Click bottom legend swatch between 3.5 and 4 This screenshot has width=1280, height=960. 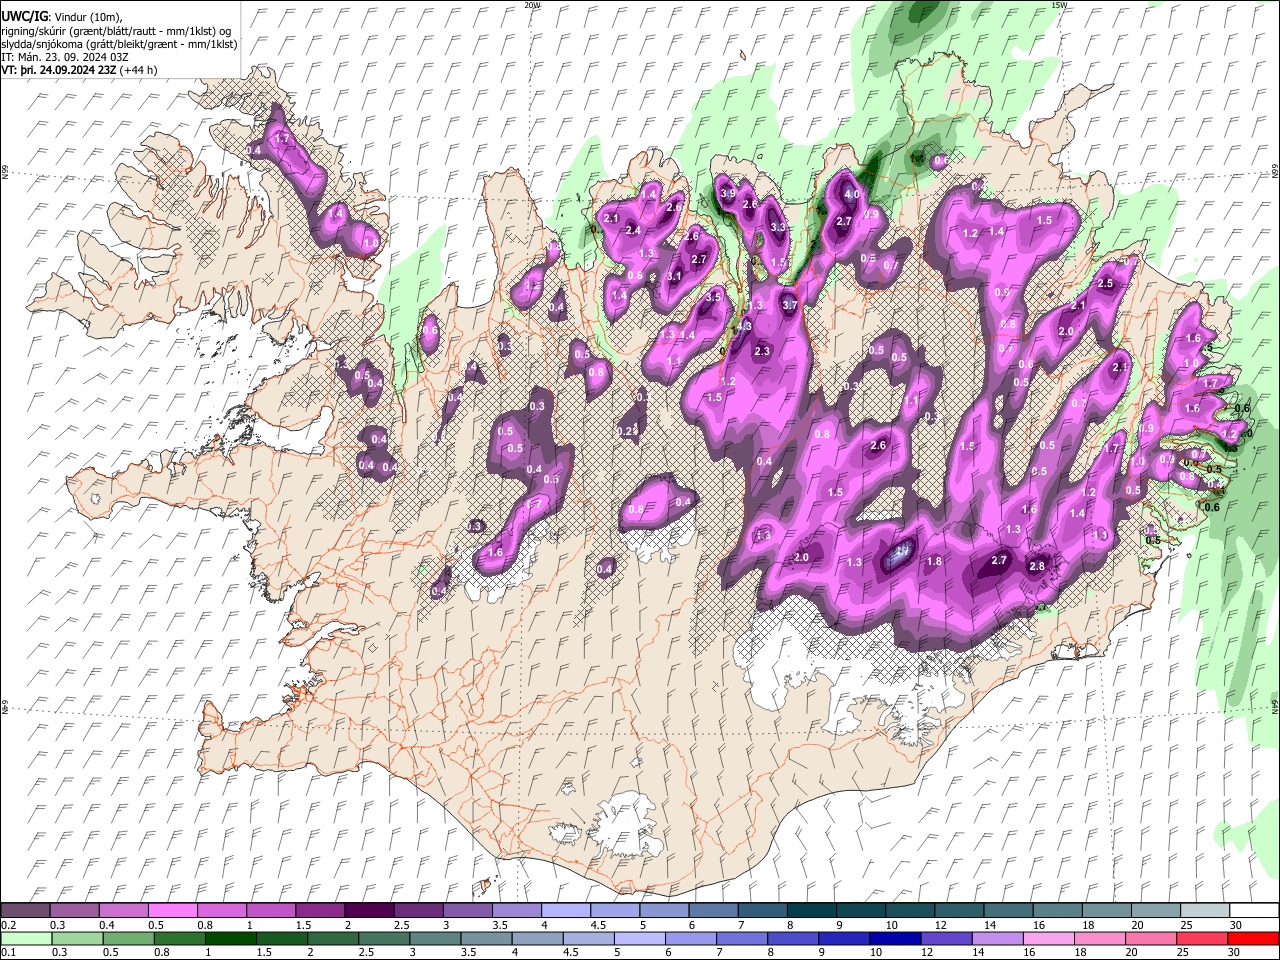pyautogui.click(x=485, y=938)
